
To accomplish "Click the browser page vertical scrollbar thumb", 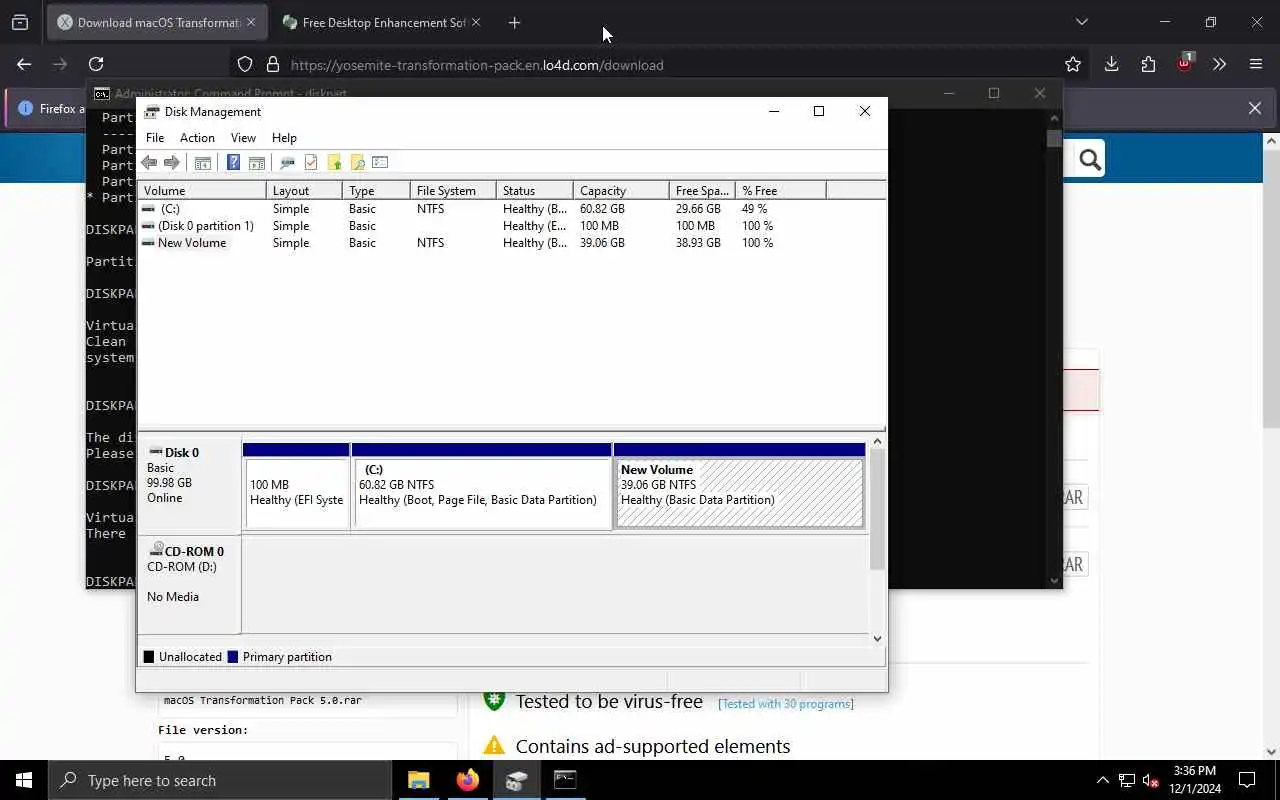I will (x=1272, y=290).
